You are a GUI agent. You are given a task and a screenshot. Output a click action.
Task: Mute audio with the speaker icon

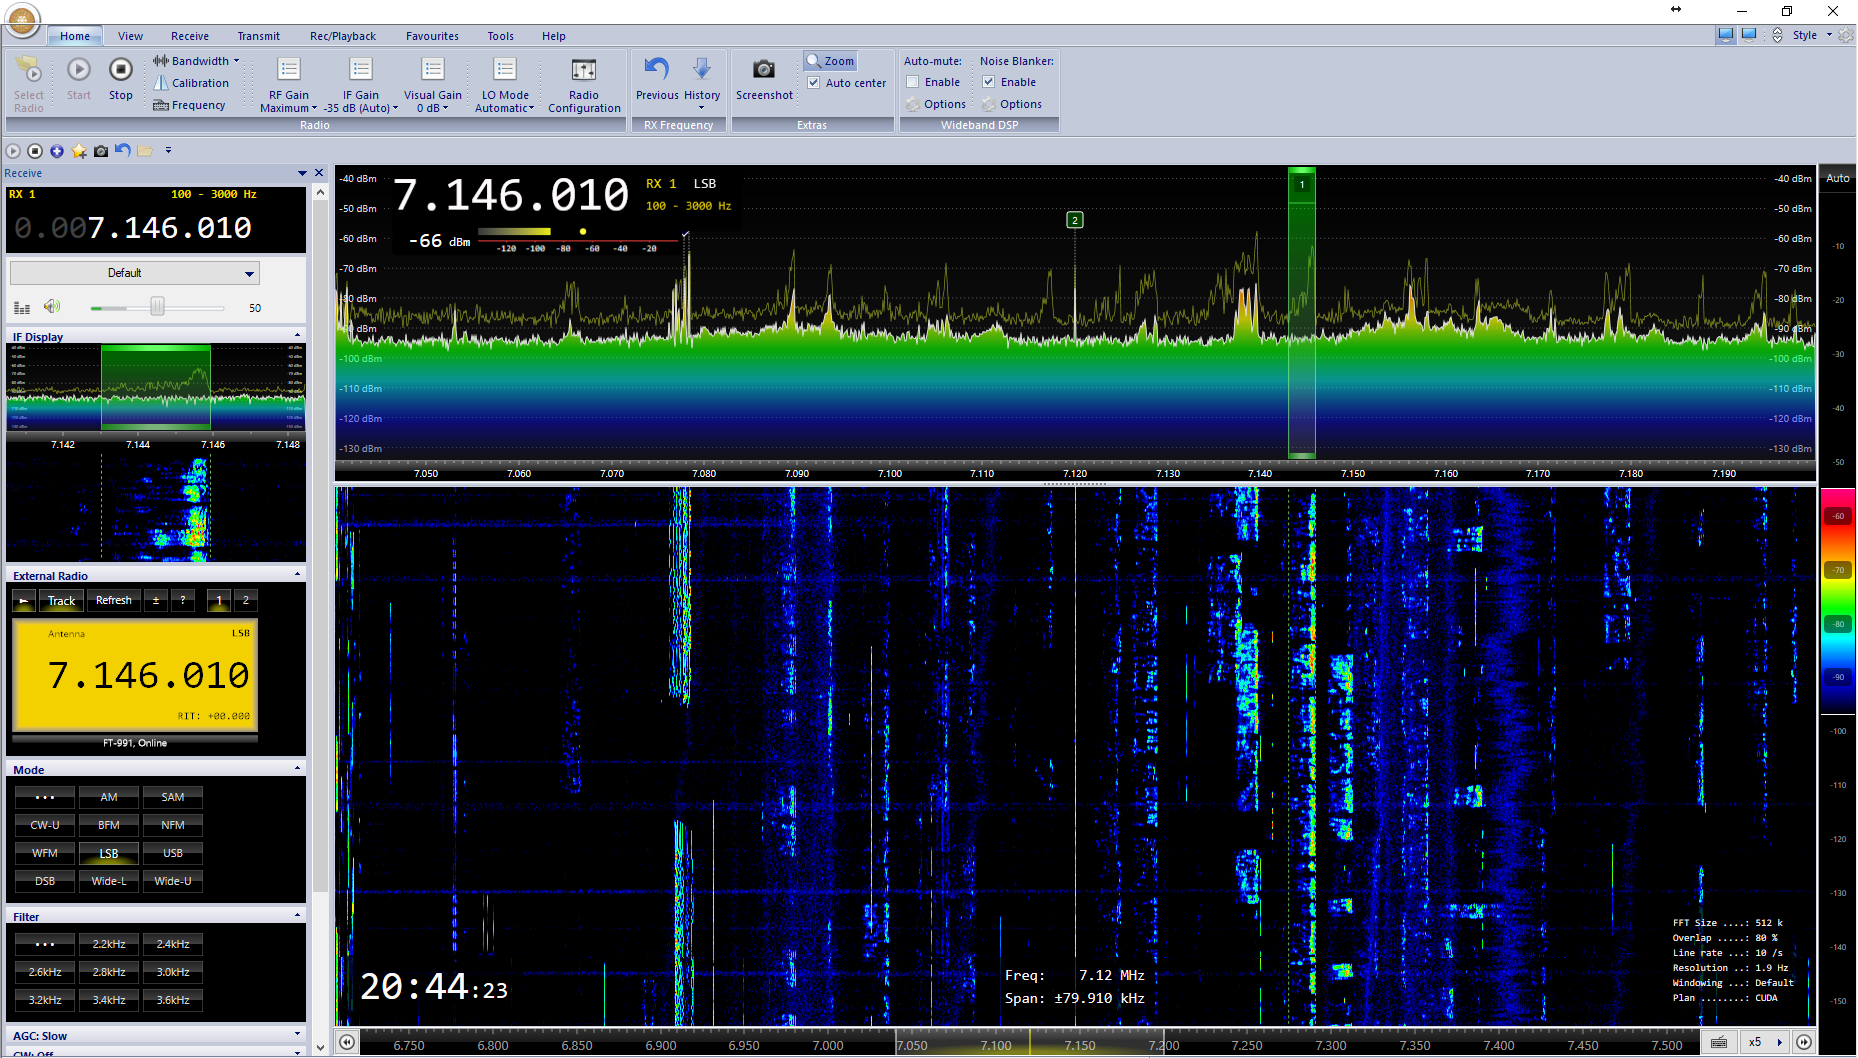[51, 306]
